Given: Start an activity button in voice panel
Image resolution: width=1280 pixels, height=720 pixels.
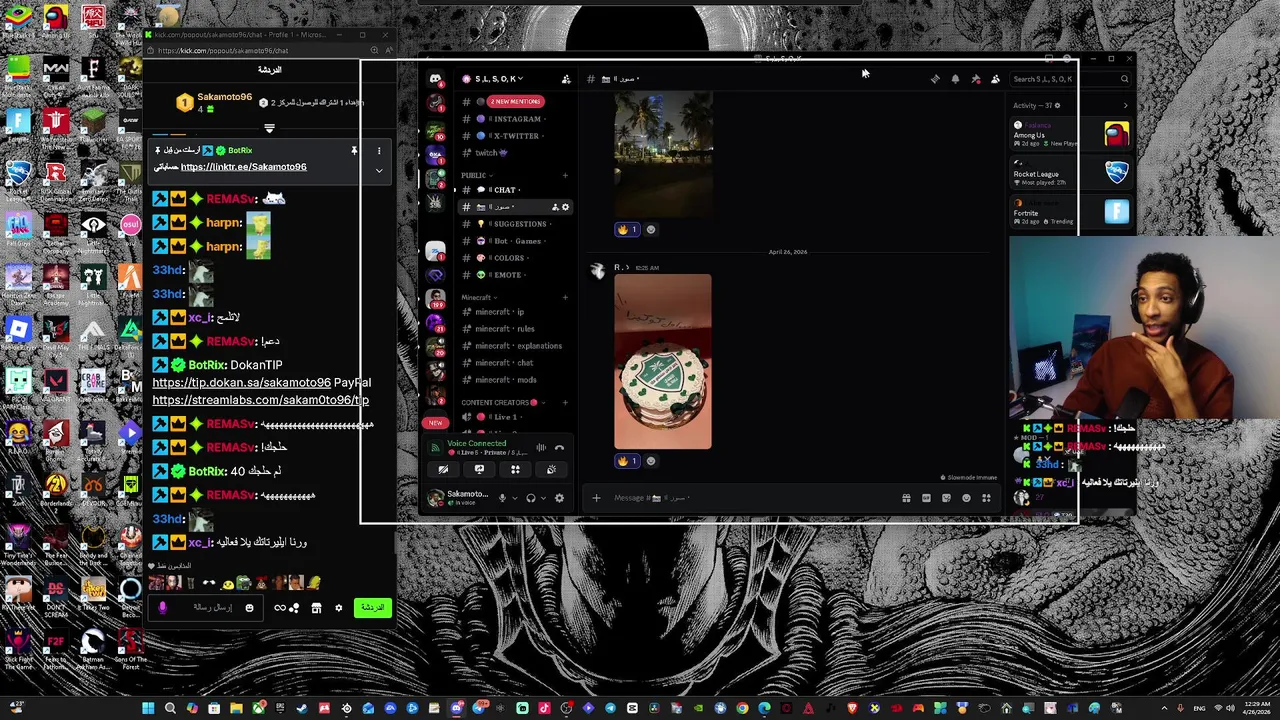Looking at the screenshot, I should click(515, 470).
